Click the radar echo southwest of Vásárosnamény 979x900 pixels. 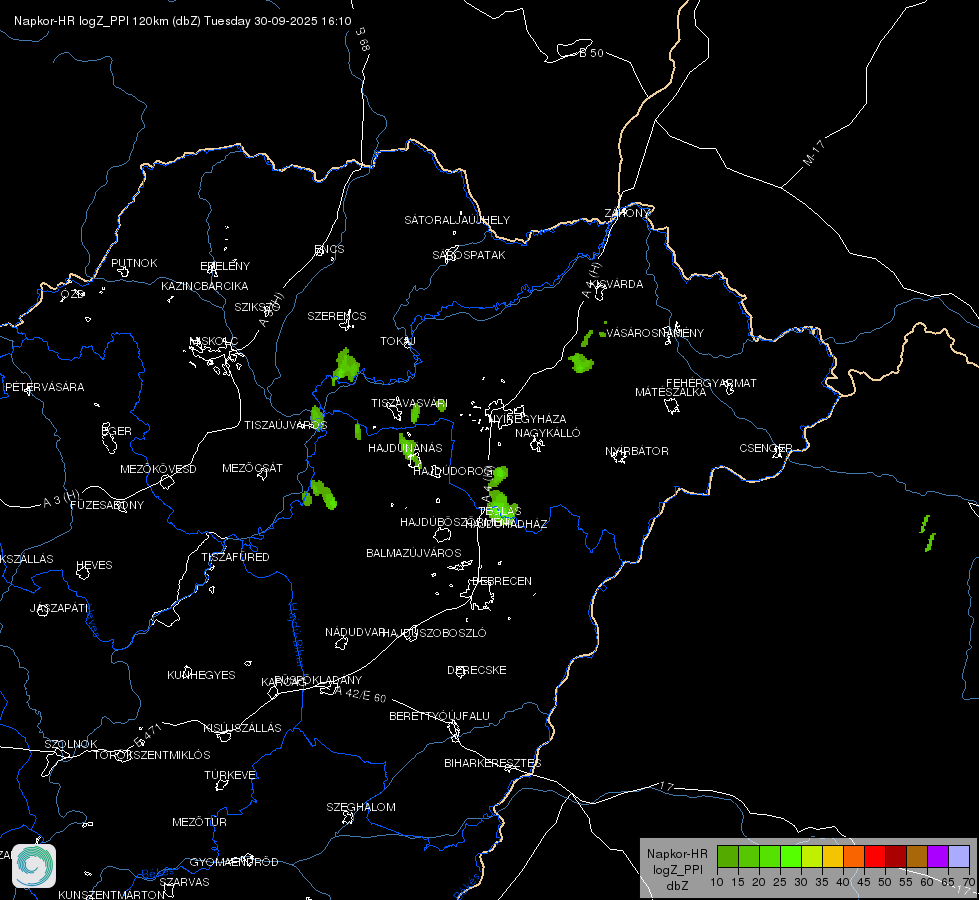(x=581, y=363)
